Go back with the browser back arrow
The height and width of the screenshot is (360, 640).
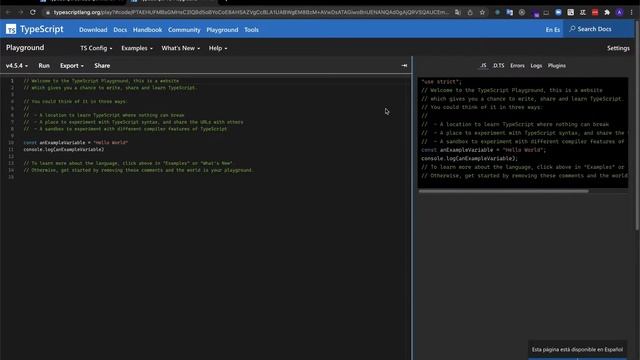8,12
